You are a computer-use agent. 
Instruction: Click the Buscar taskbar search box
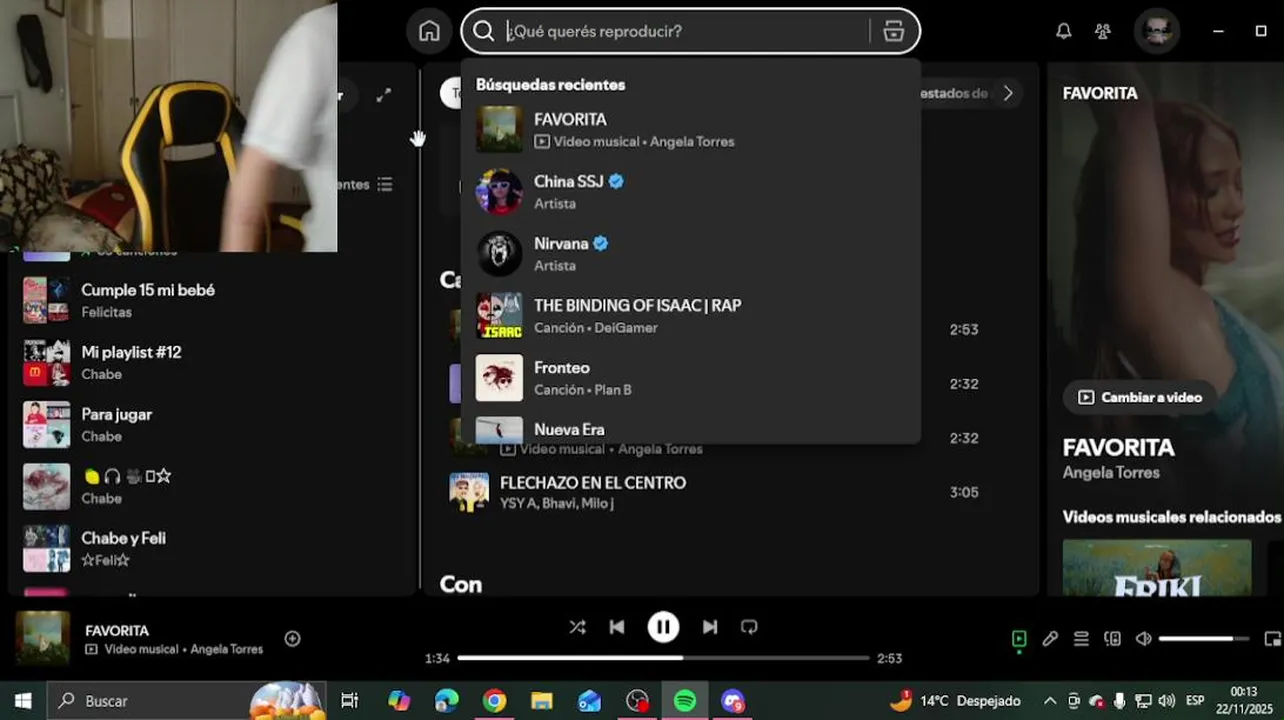click(x=187, y=701)
